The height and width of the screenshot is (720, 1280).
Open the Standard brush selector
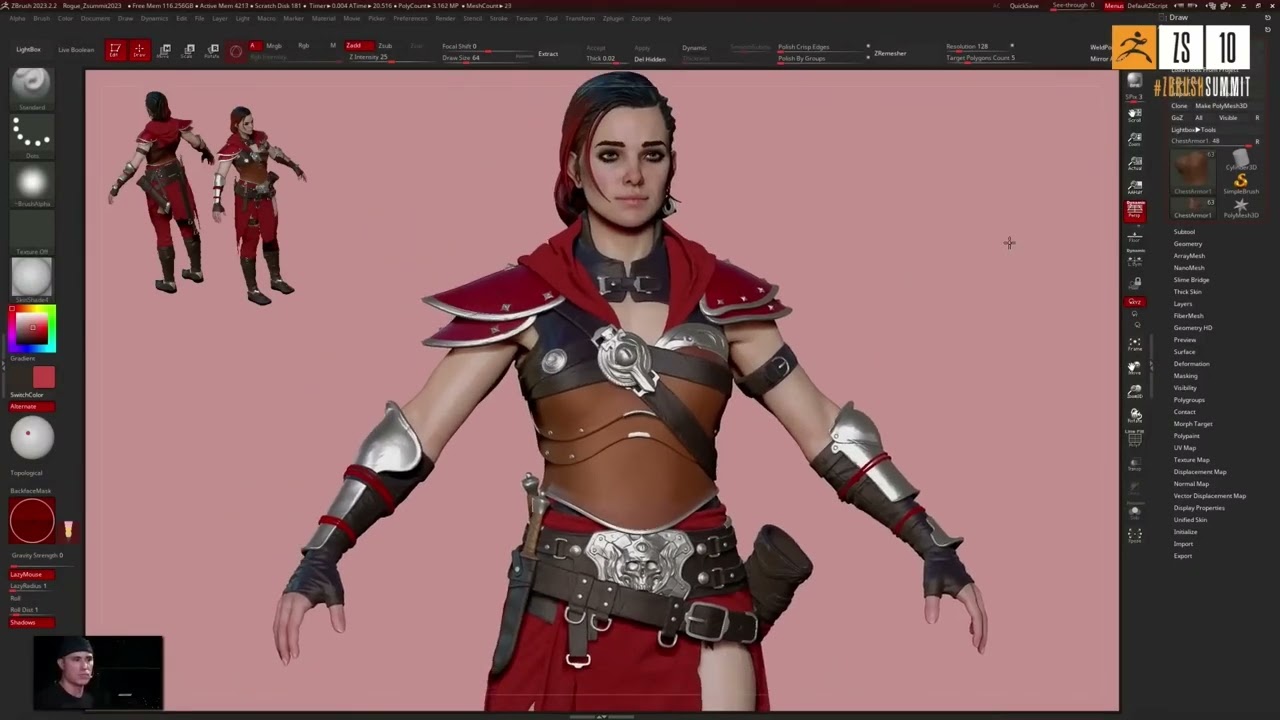point(31,88)
